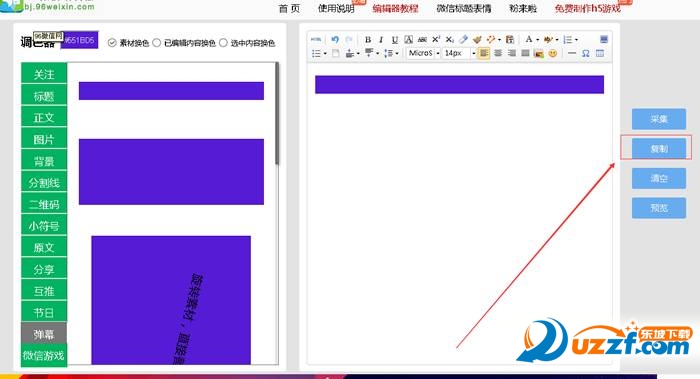Center-align text in the editor
700x379 pixels.
point(498,54)
